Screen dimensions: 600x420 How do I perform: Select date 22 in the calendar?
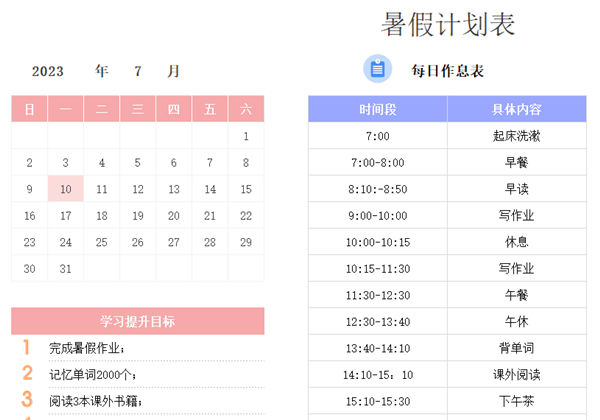click(246, 216)
